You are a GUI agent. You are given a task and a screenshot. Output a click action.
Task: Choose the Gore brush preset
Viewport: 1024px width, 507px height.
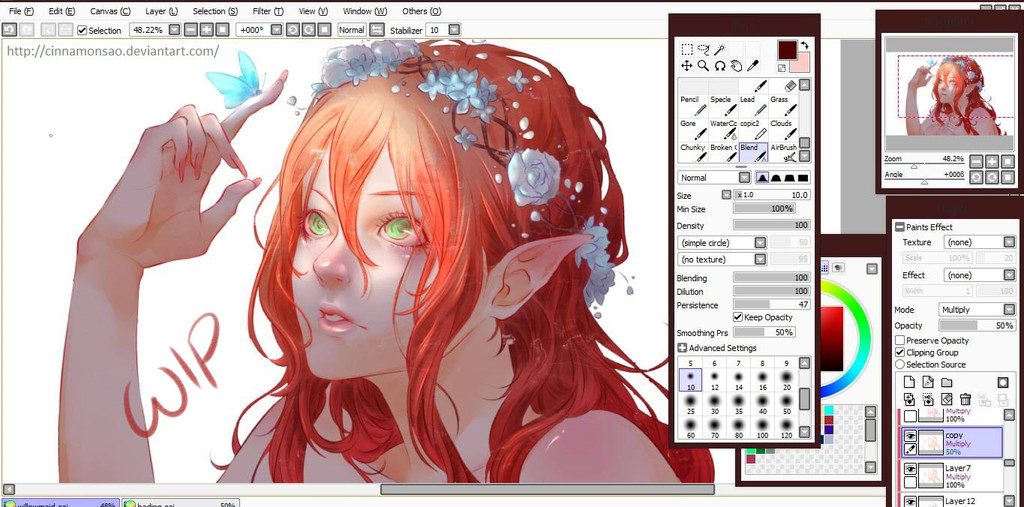[692, 129]
